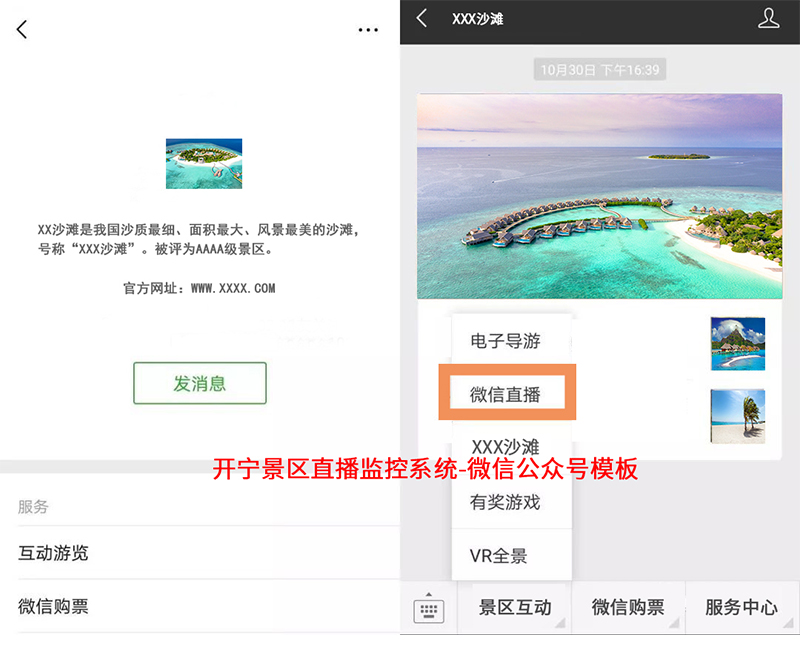The height and width of the screenshot is (650, 800).
Task: Tap the back arrow on profile page
Action: point(22,30)
